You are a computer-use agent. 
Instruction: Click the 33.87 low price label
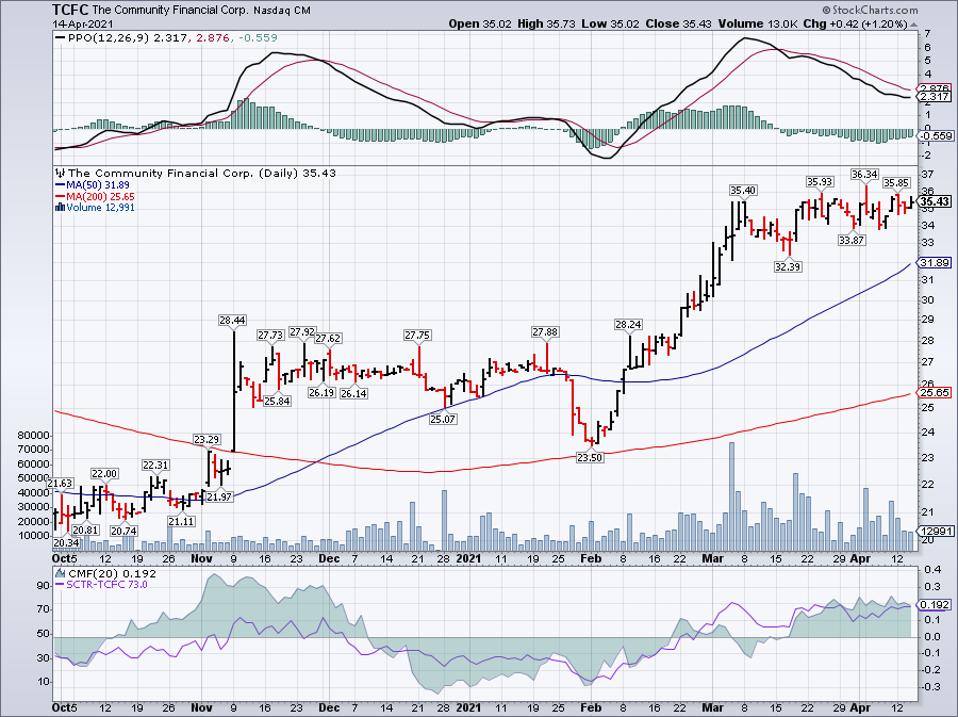[851, 240]
